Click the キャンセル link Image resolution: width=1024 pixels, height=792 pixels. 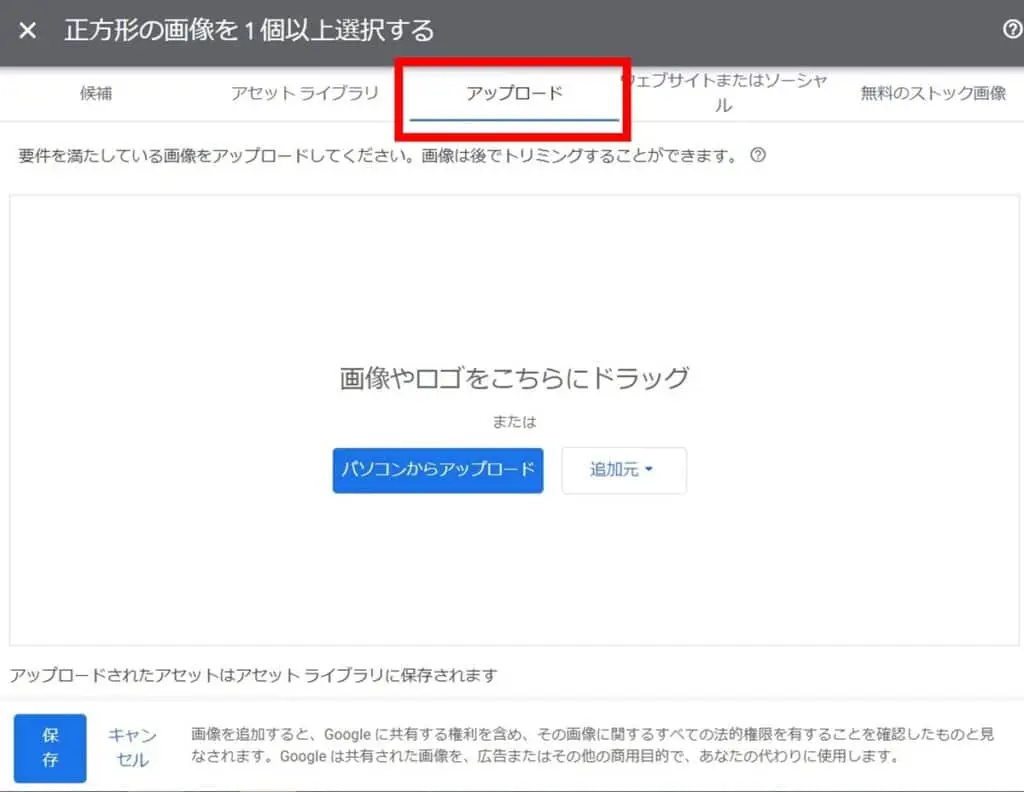(132, 747)
